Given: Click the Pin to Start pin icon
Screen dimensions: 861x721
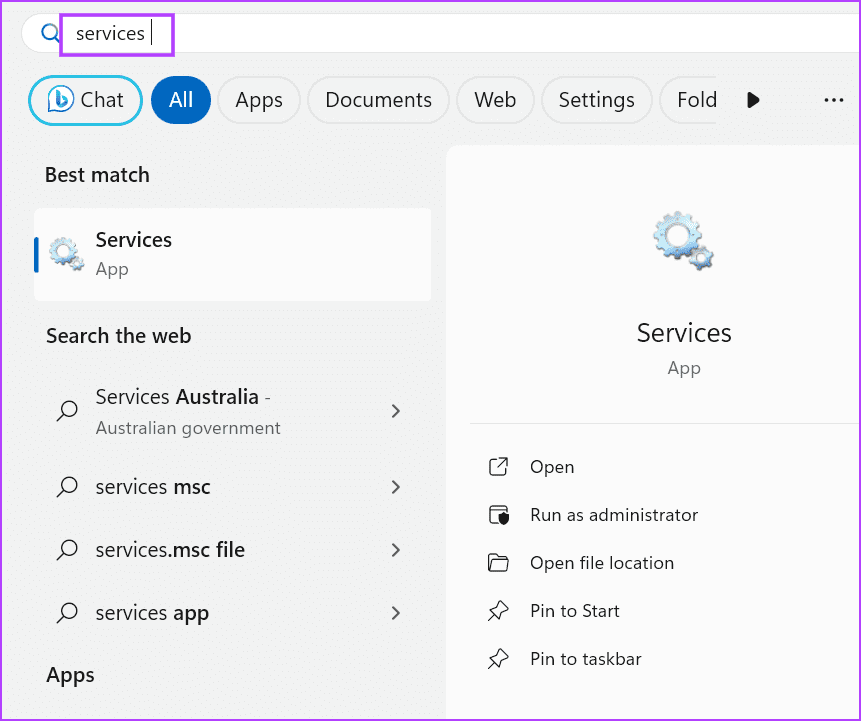Looking at the screenshot, I should [x=498, y=611].
